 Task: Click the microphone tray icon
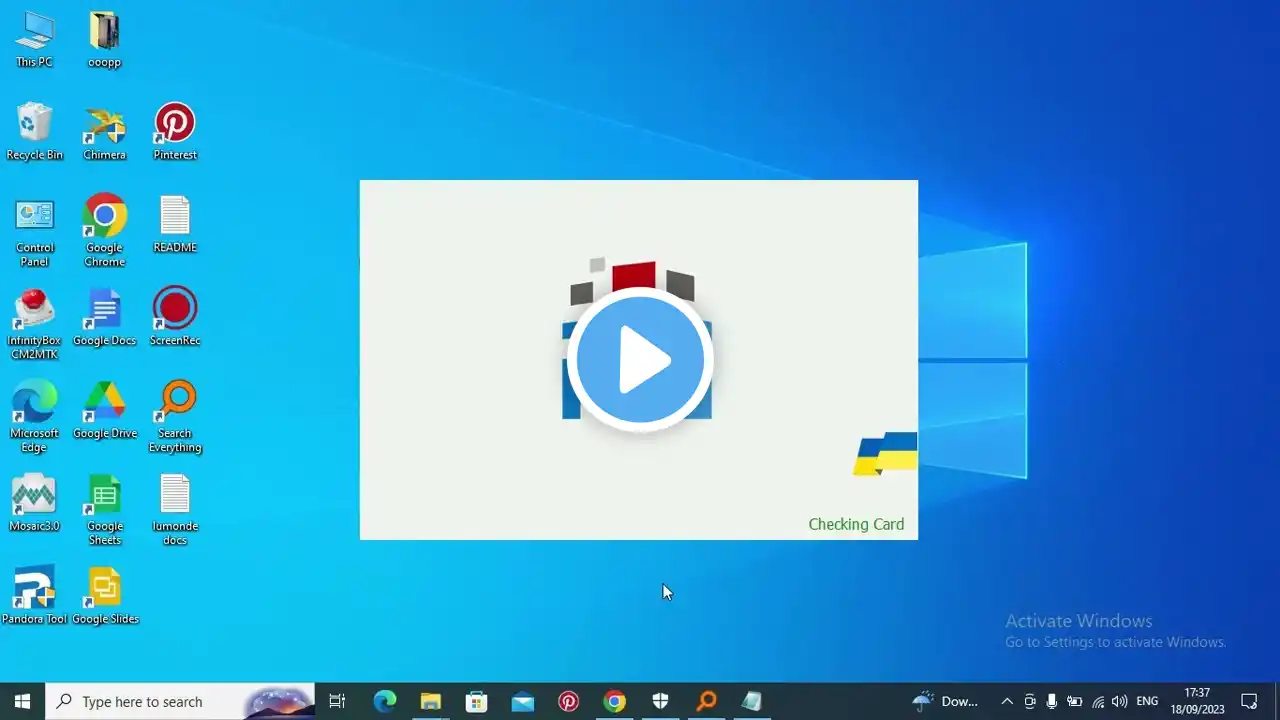pos(1052,701)
